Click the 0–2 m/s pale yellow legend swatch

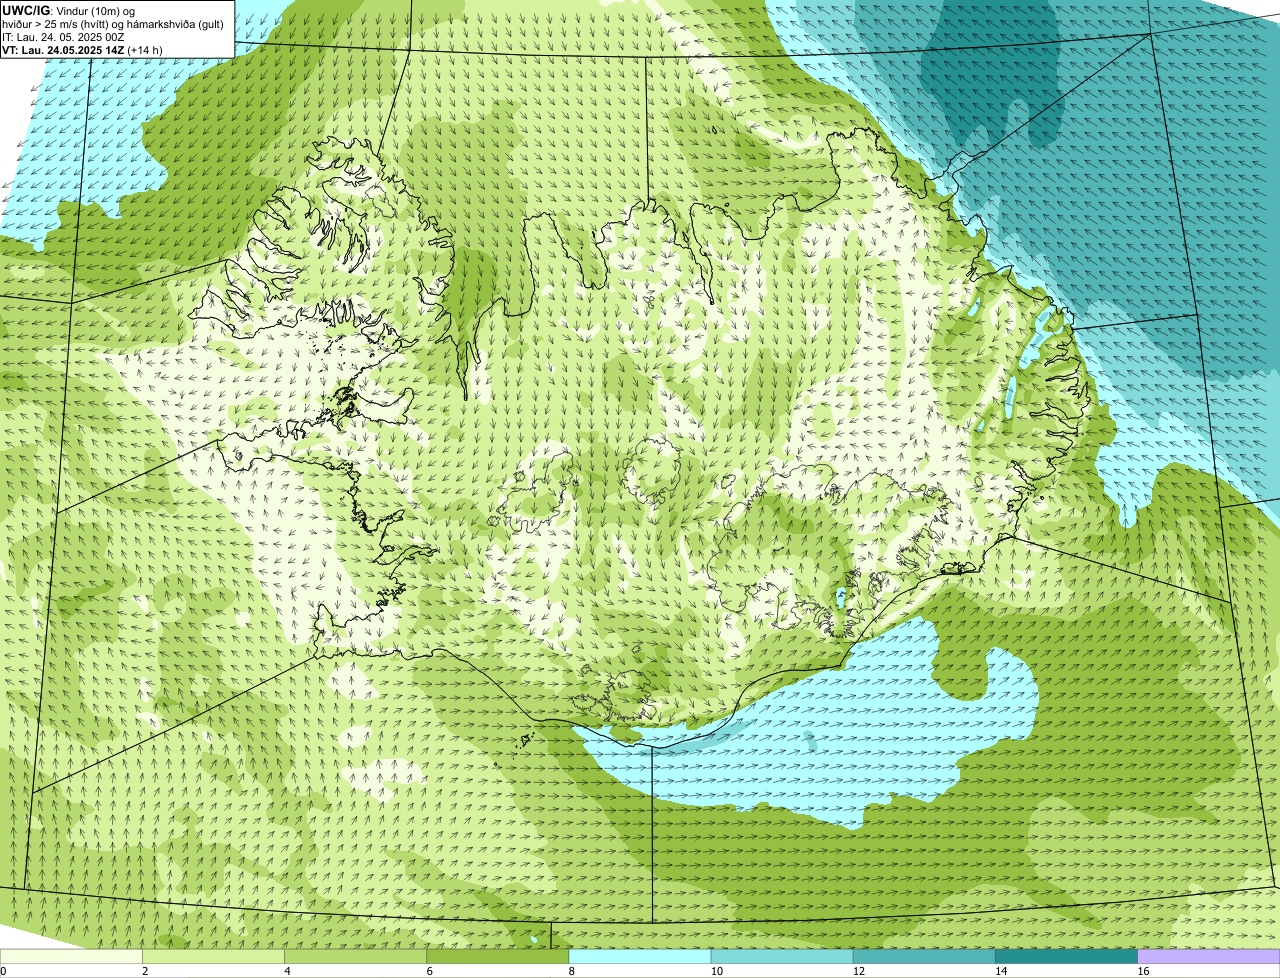pos(71,956)
